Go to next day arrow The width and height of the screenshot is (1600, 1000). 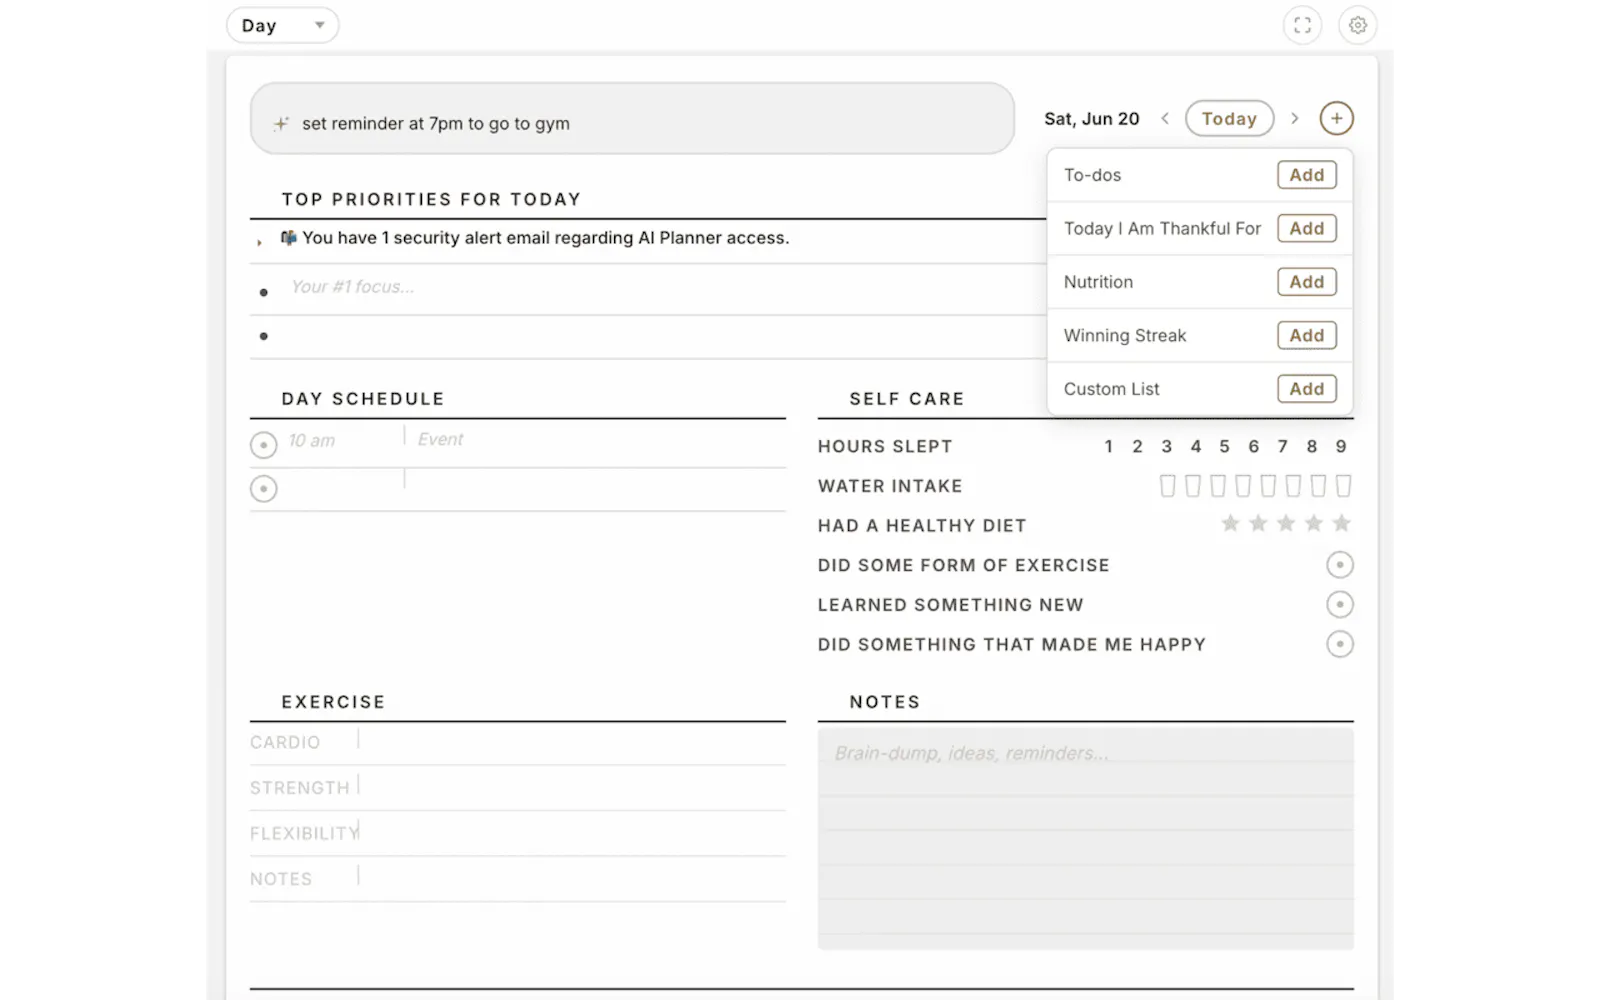coord(1295,118)
